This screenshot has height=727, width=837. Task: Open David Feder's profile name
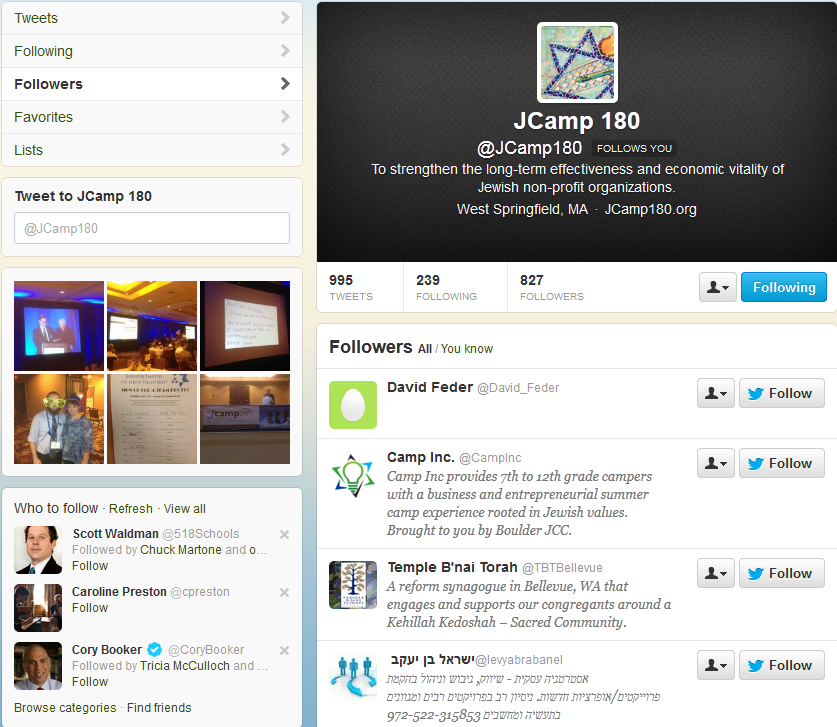430,388
